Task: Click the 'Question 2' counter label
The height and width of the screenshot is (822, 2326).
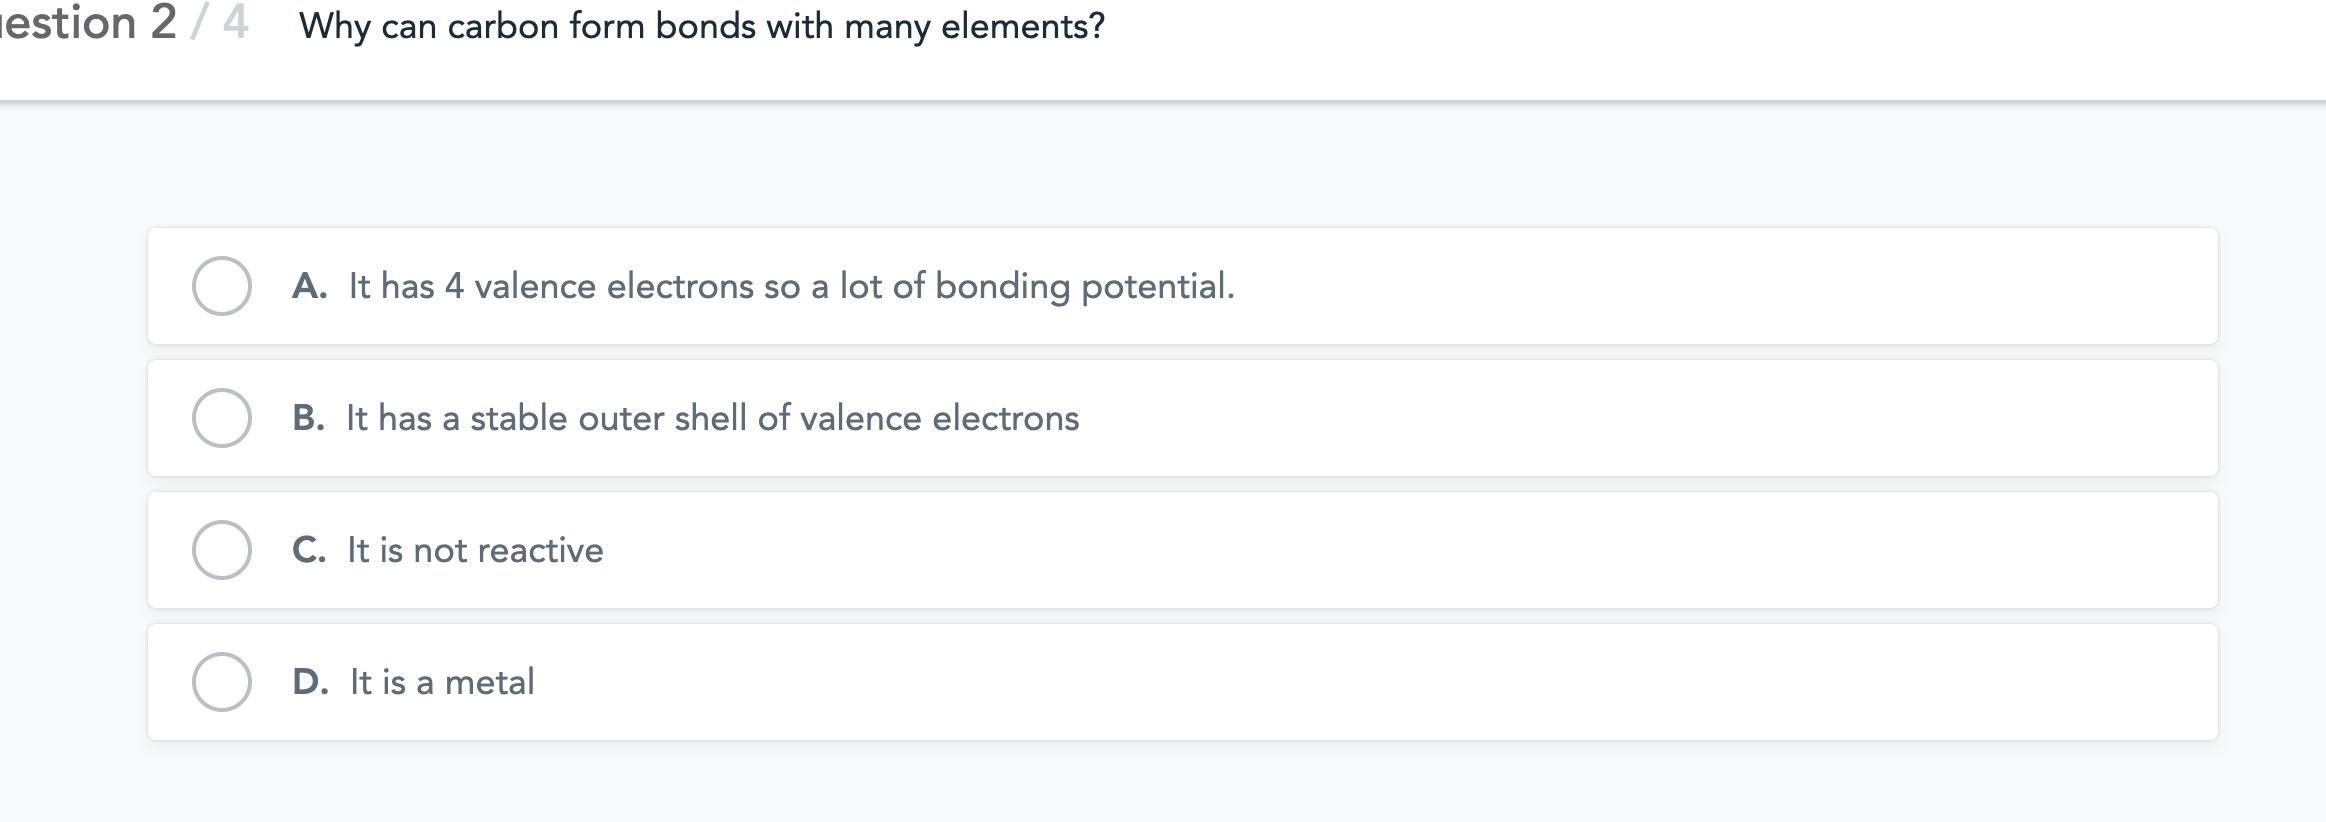Action: coord(88,24)
